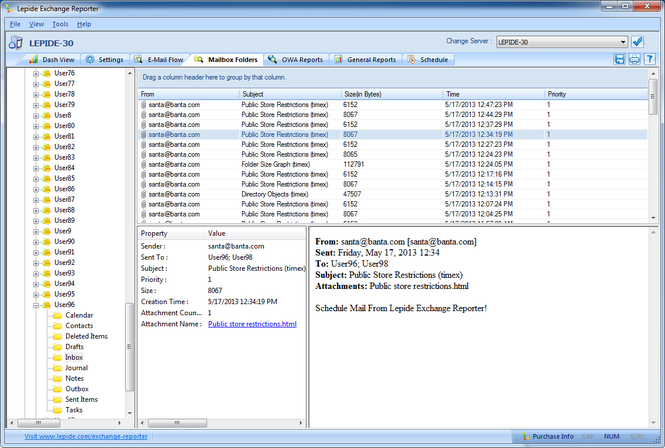This screenshot has width=665, height=448.
Task: Click the folder tree vertical scrollbar thumb
Action: tap(129, 347)
